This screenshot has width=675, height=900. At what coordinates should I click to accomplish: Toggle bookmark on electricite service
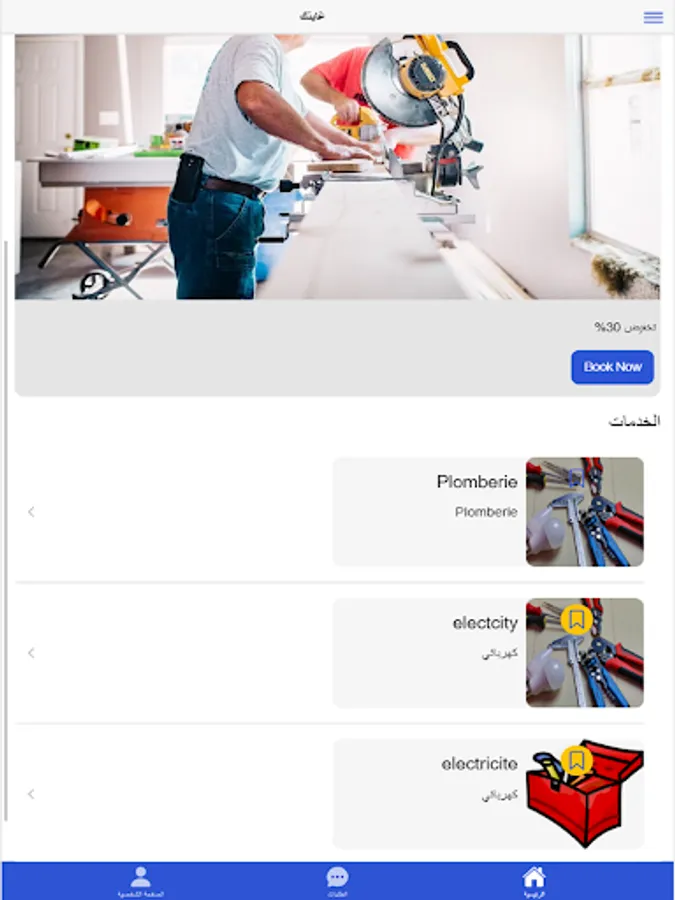(577, 761)
